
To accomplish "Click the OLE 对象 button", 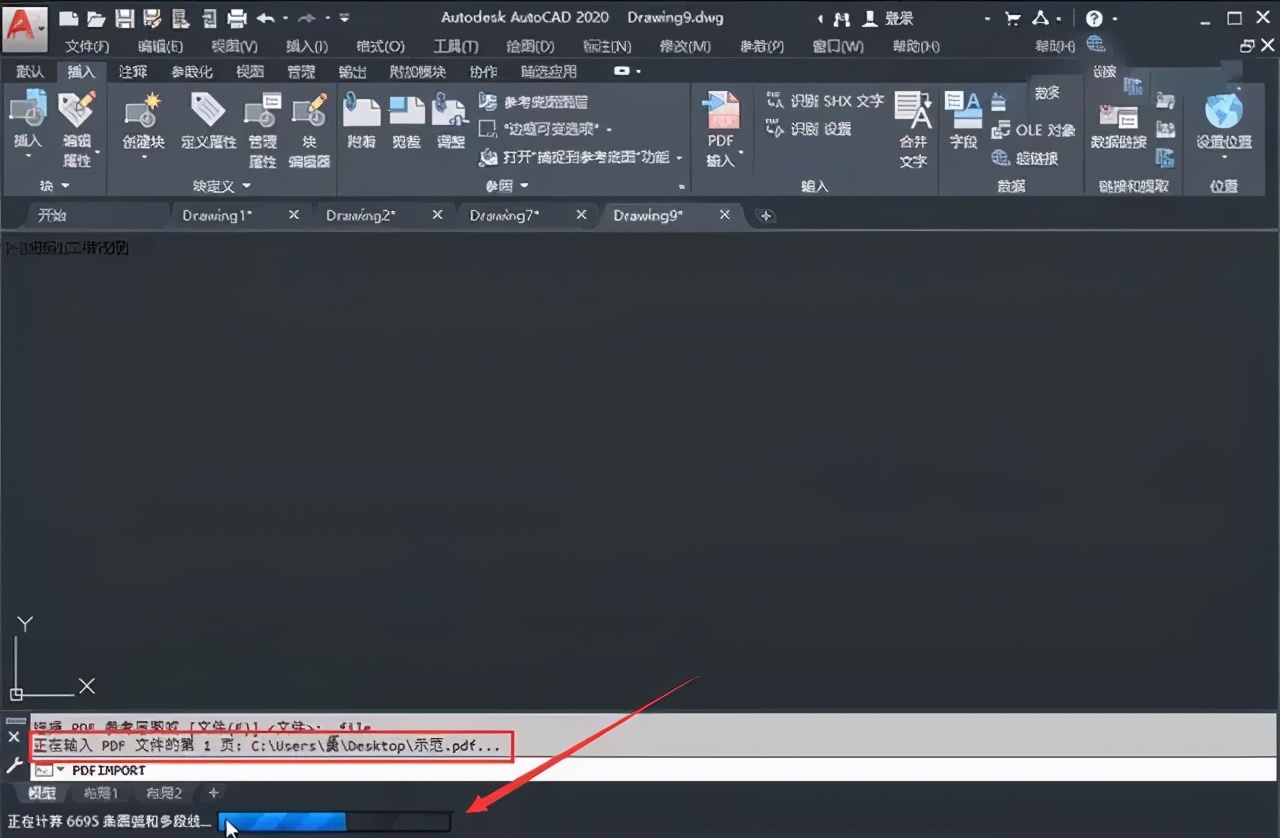I will point(1033,130).
